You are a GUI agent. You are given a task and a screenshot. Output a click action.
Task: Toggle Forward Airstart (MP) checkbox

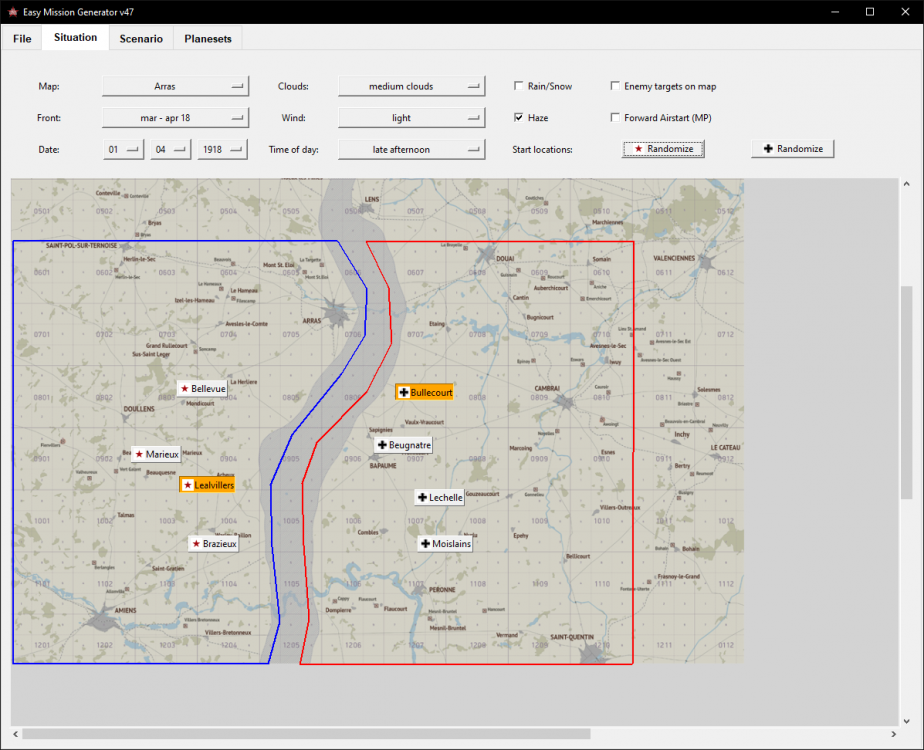coord(616,118)
